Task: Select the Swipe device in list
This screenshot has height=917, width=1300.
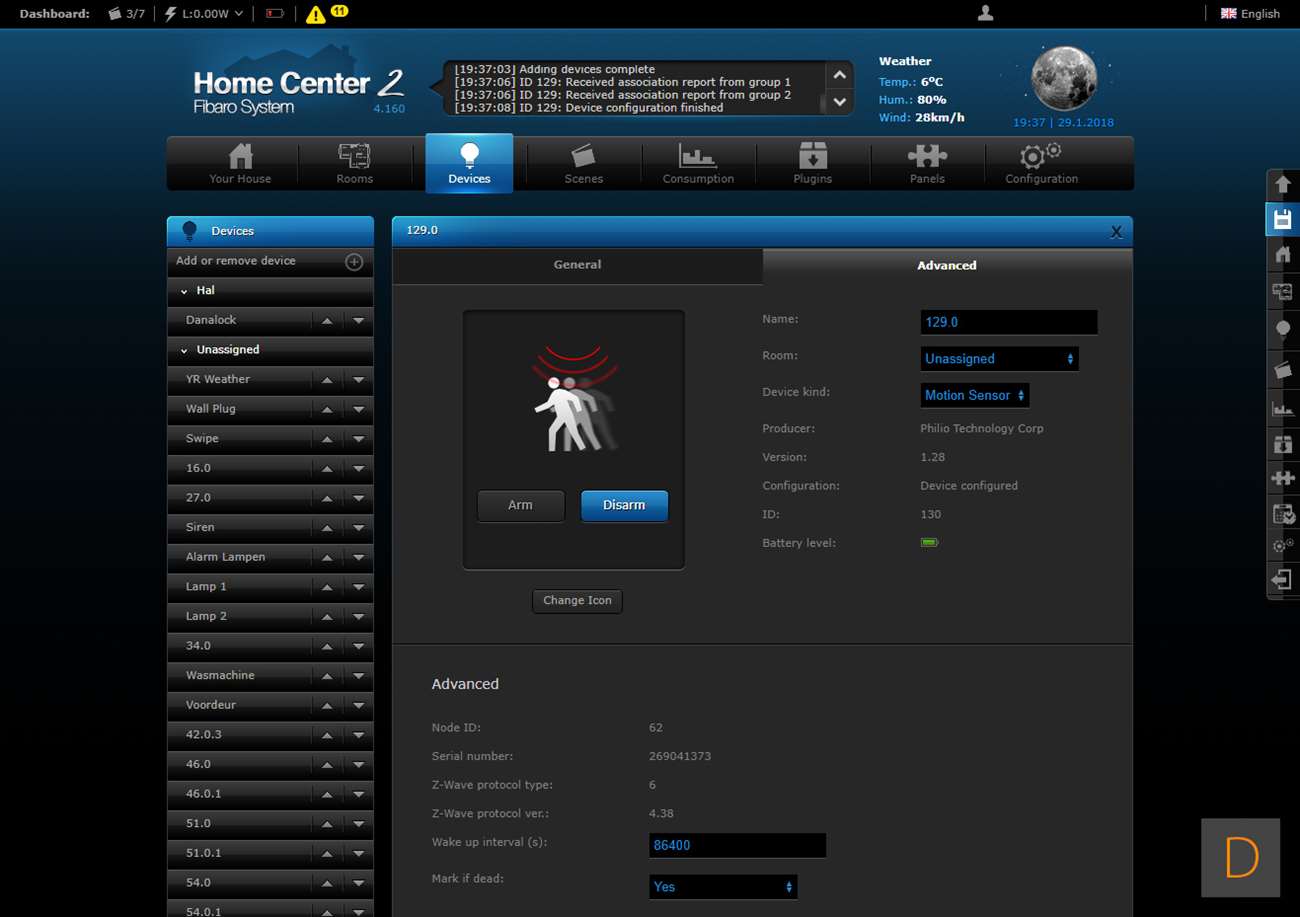Action: coord(202,439)
